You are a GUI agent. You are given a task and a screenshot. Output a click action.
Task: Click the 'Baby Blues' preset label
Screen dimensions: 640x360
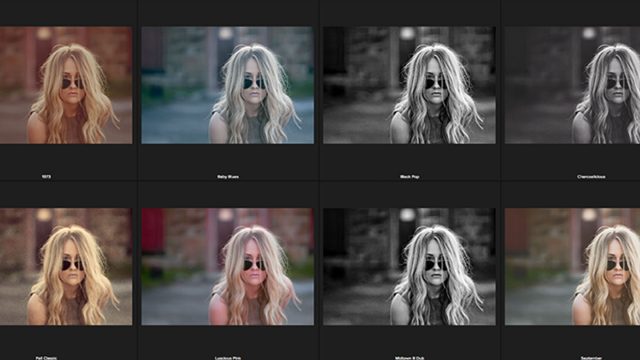228,177
